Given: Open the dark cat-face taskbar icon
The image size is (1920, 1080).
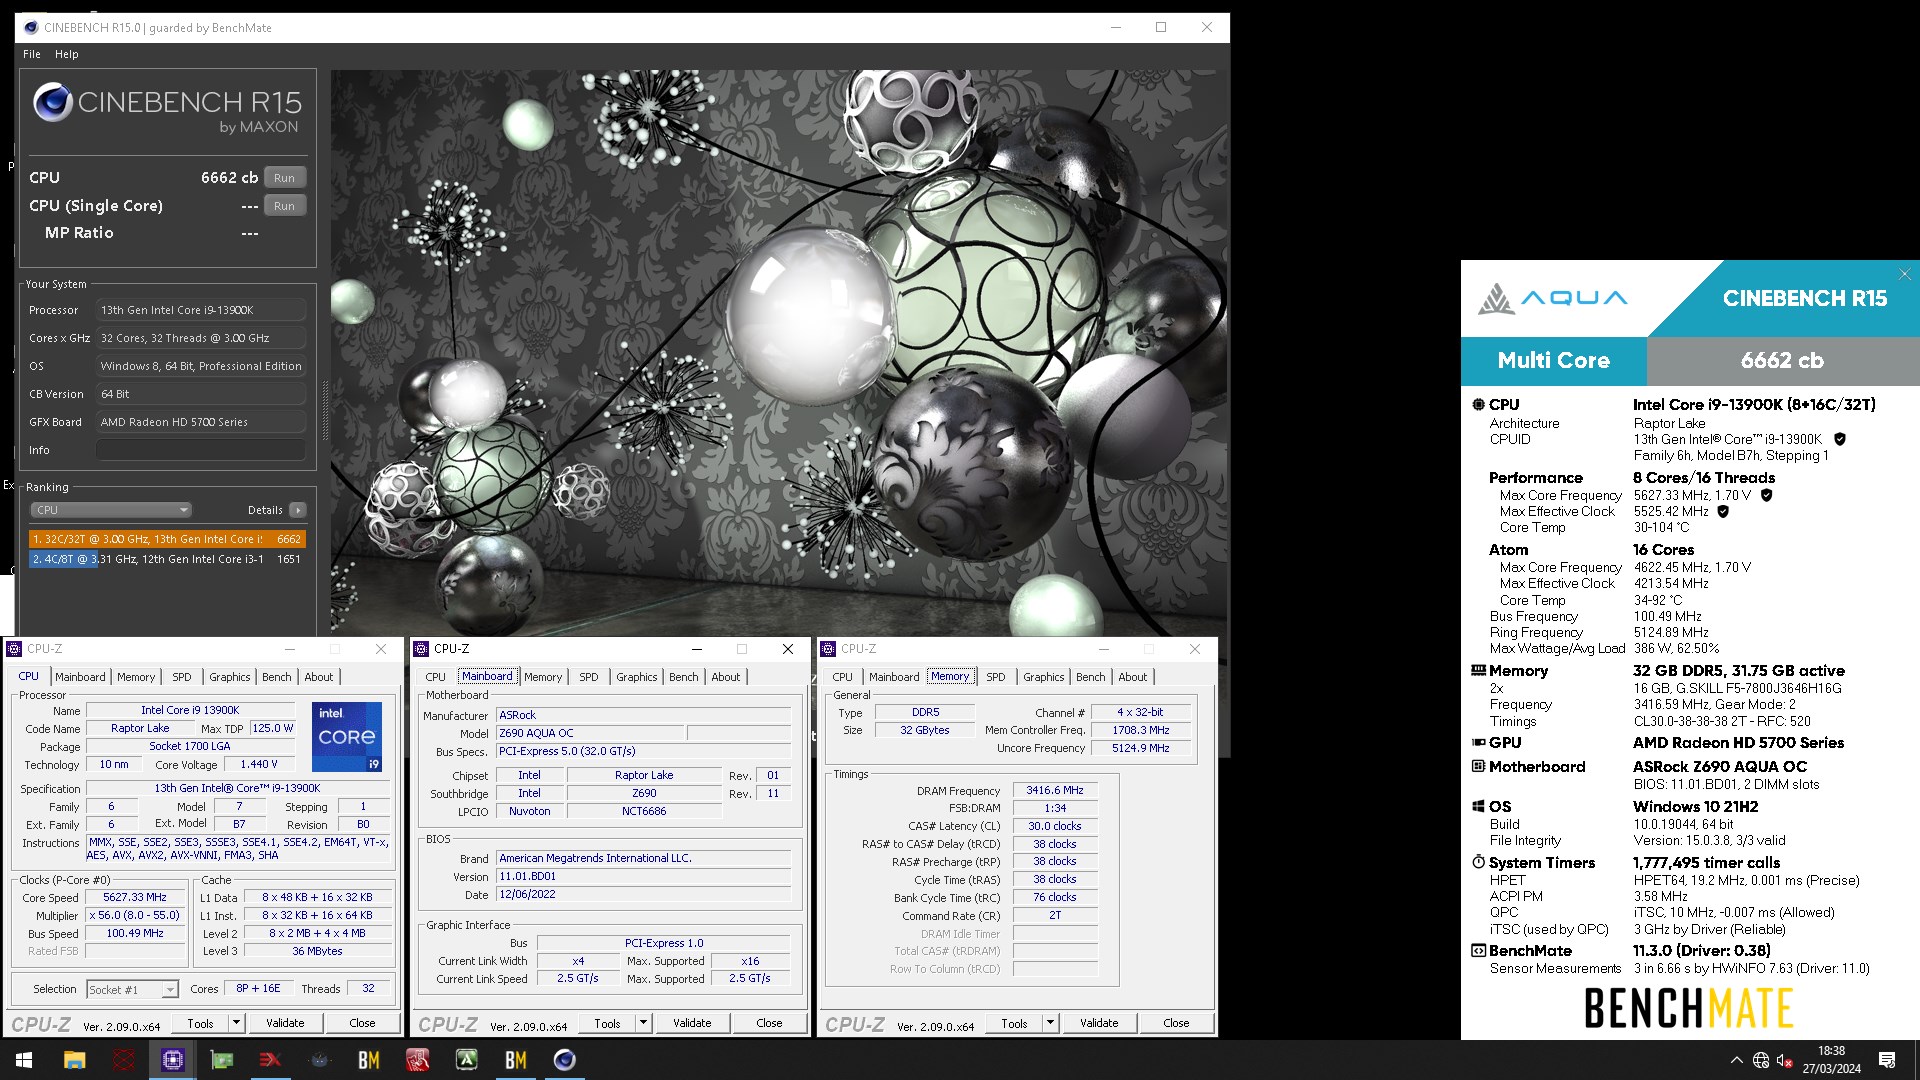Looking at the screenshot, I should coord(320,1060).
